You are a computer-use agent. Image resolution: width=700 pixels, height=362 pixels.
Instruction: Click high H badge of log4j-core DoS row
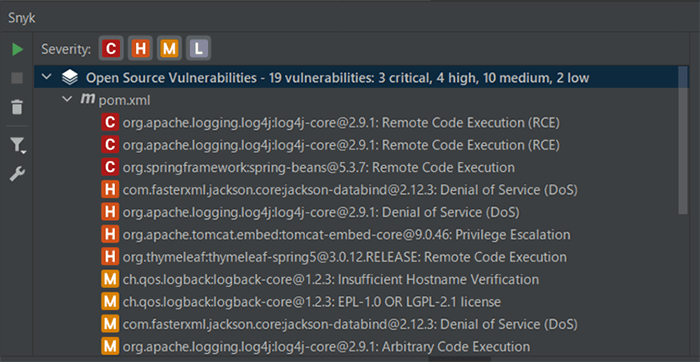click(x=110, y=212)
